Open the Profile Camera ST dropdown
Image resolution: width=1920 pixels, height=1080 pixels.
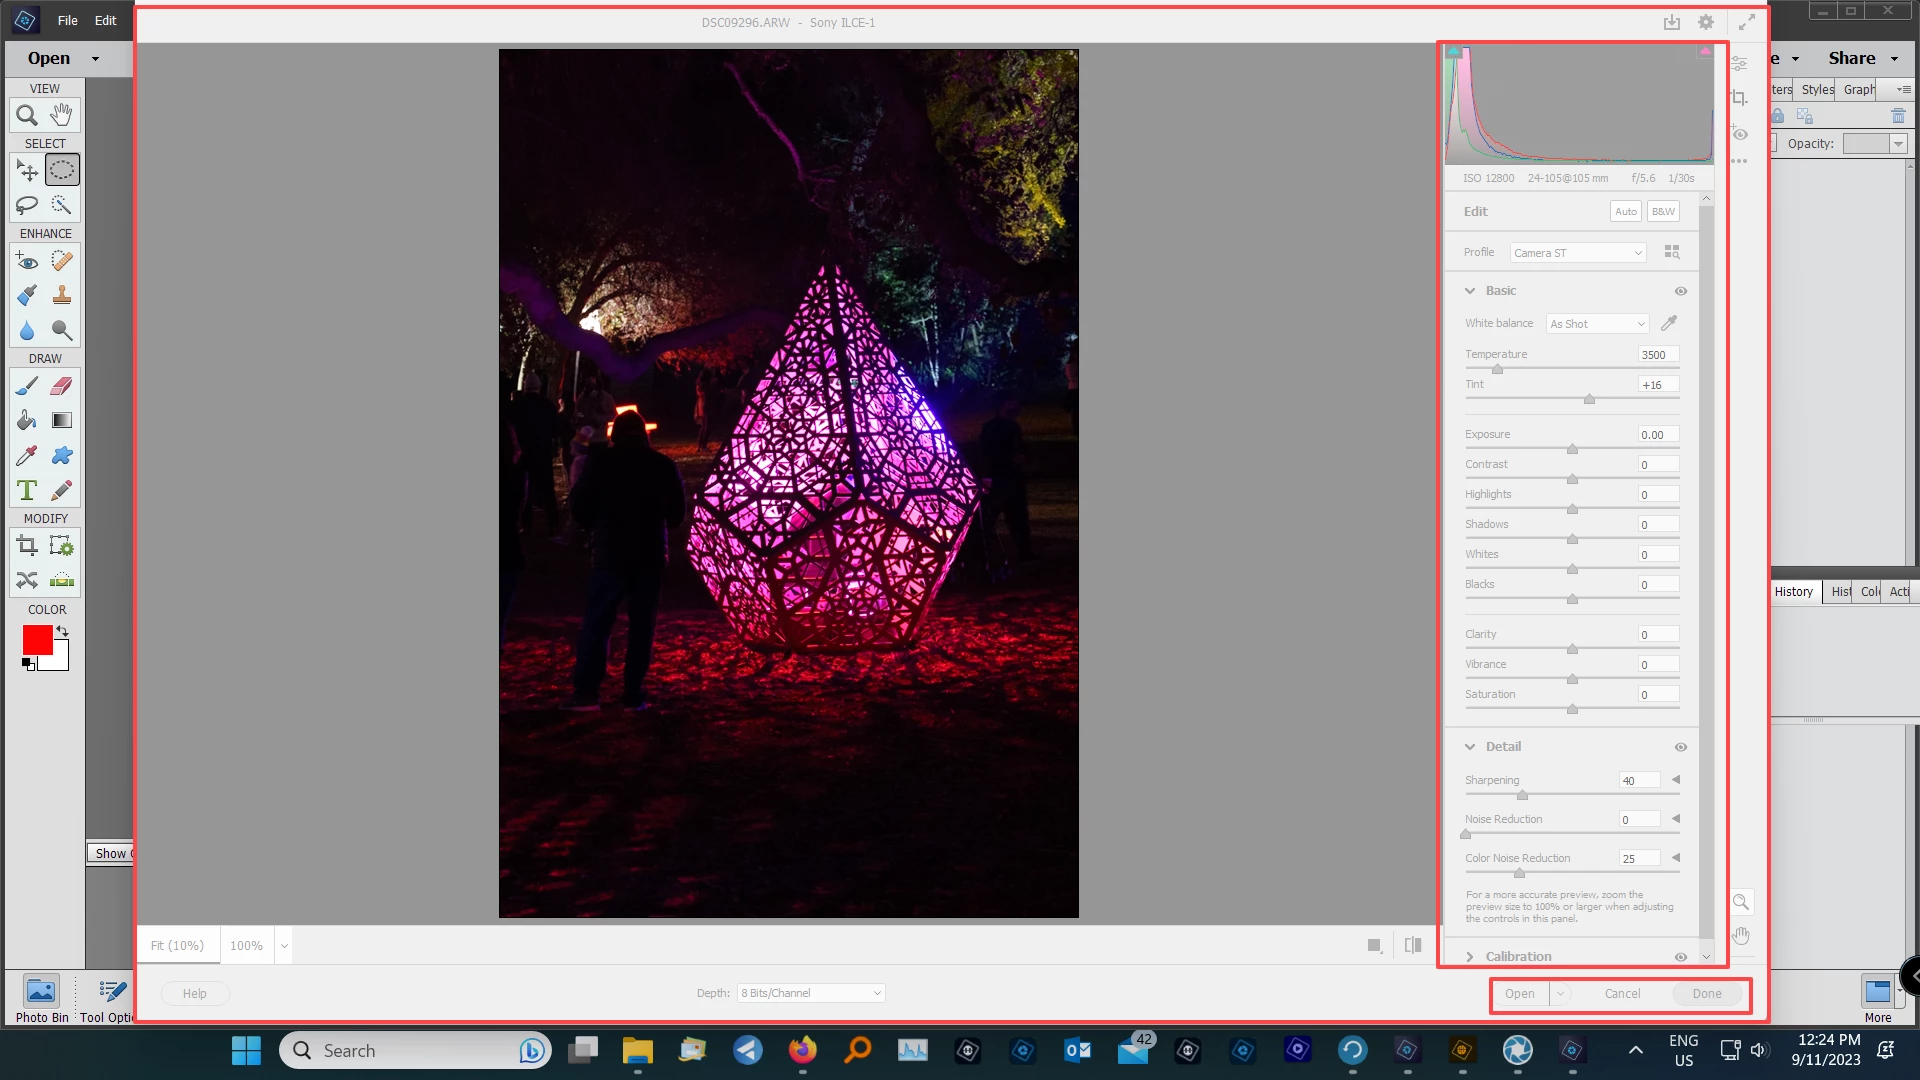click(x=1577, y=253)
